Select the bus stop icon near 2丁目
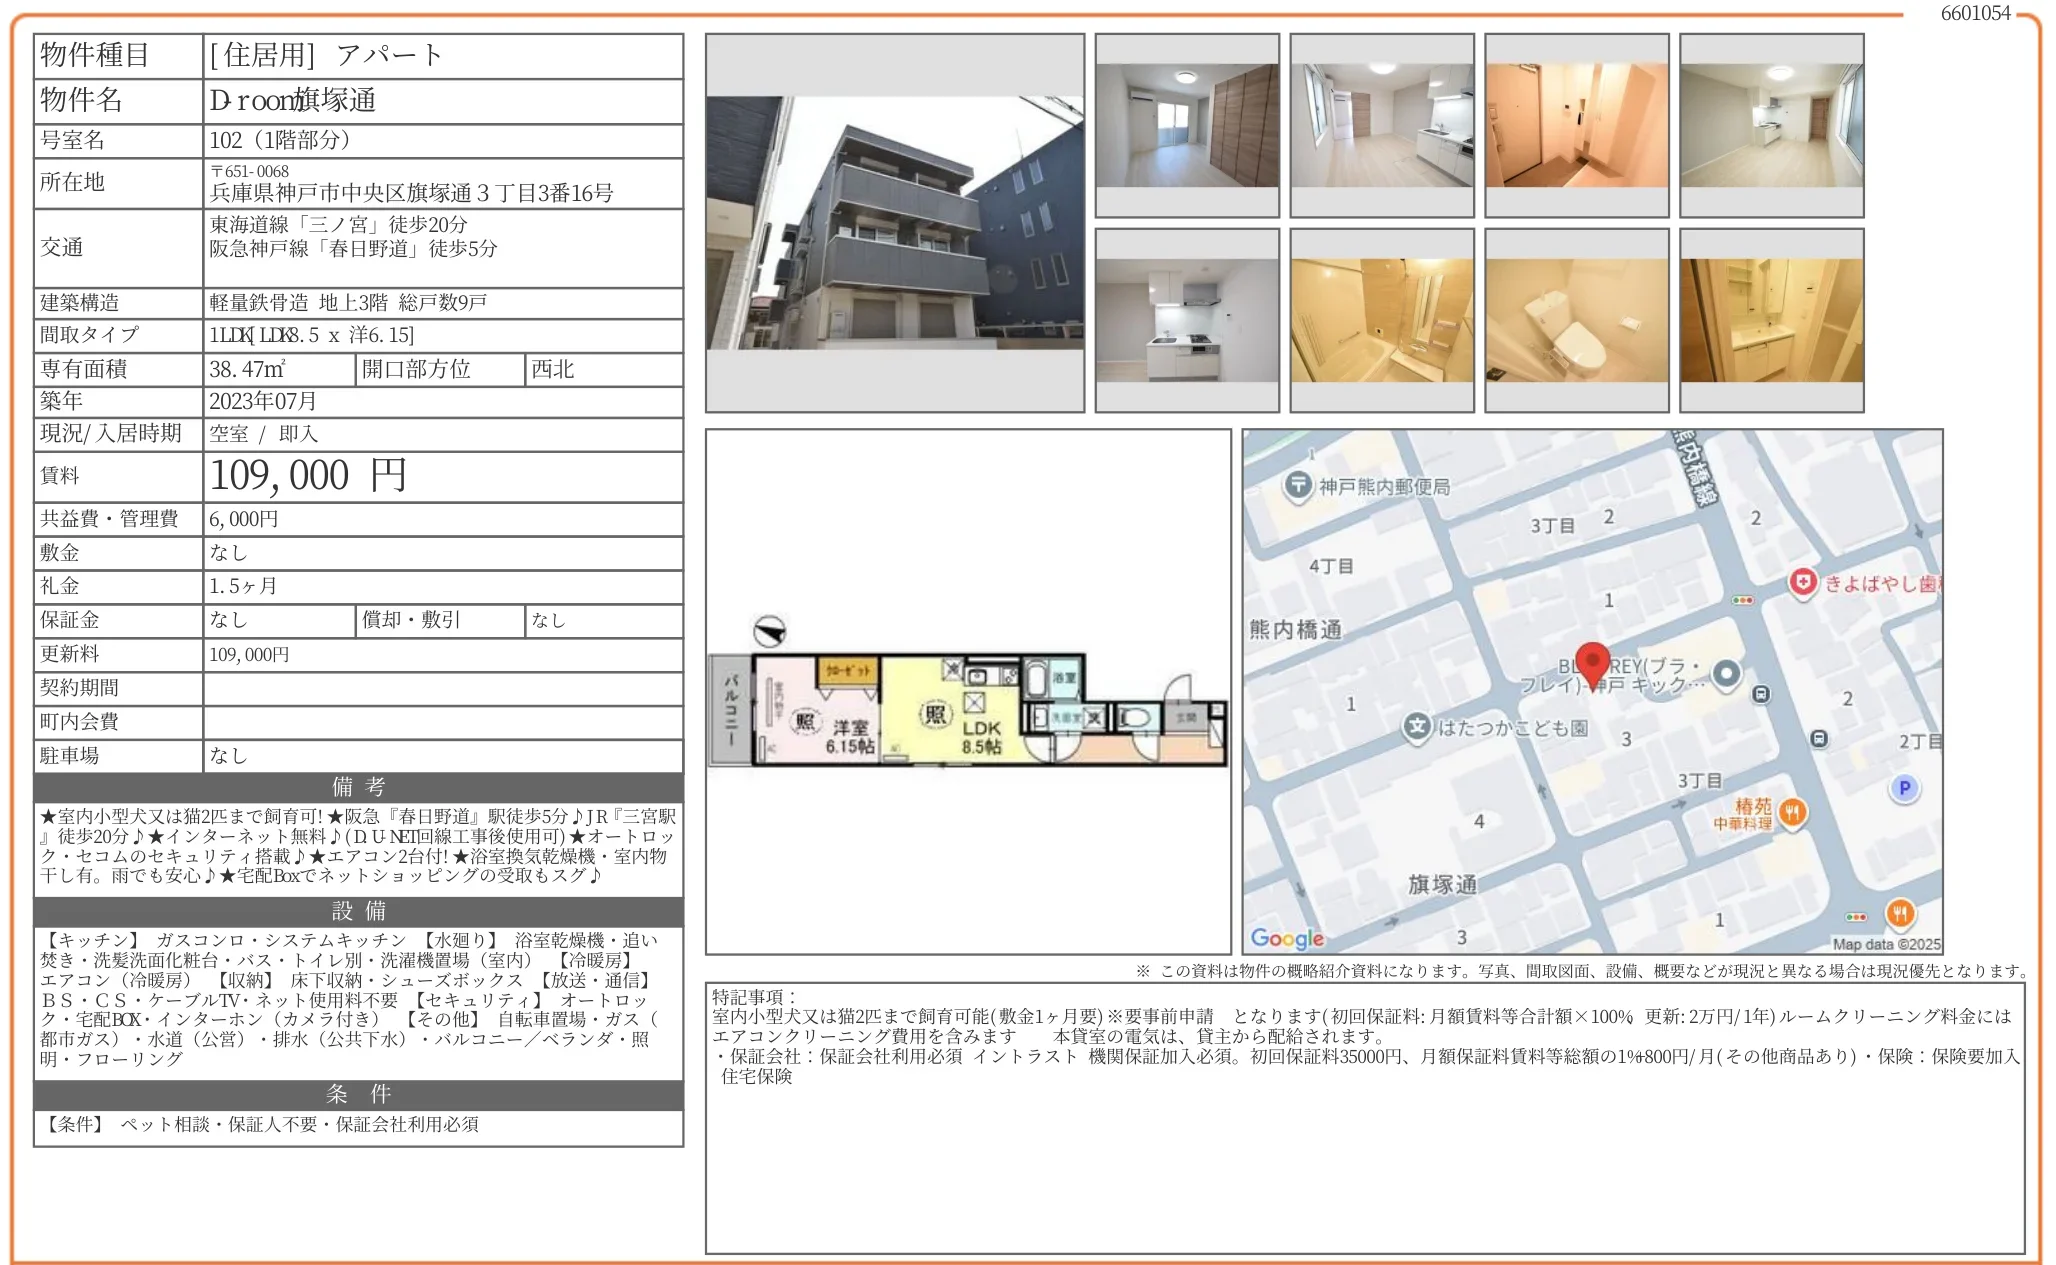Image resolution: width=2056 pixels, height=1265 pixels. coord(1819,739)
